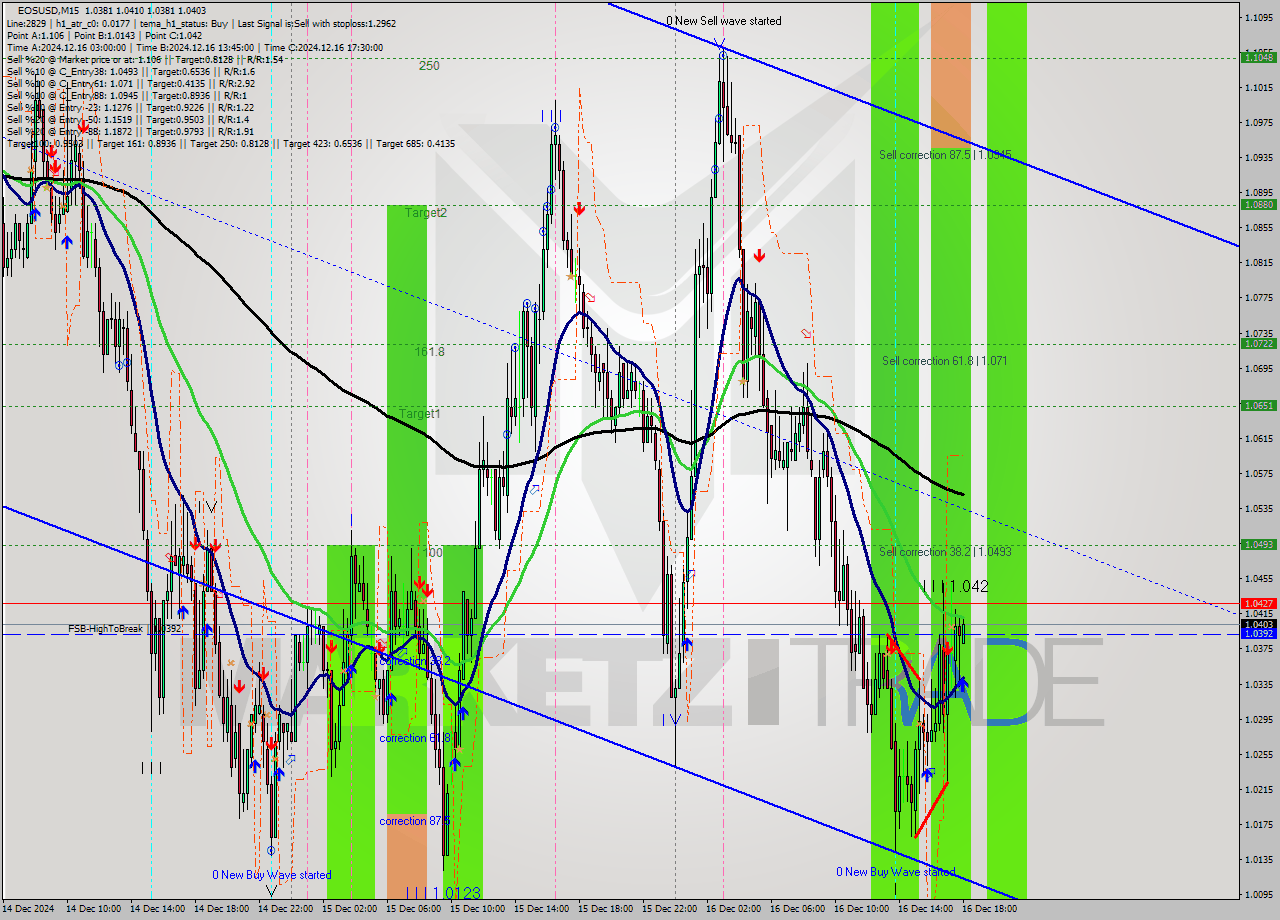Click the '250' Fibonacci level label
The image size is (1280, 920).
point(429,66)
